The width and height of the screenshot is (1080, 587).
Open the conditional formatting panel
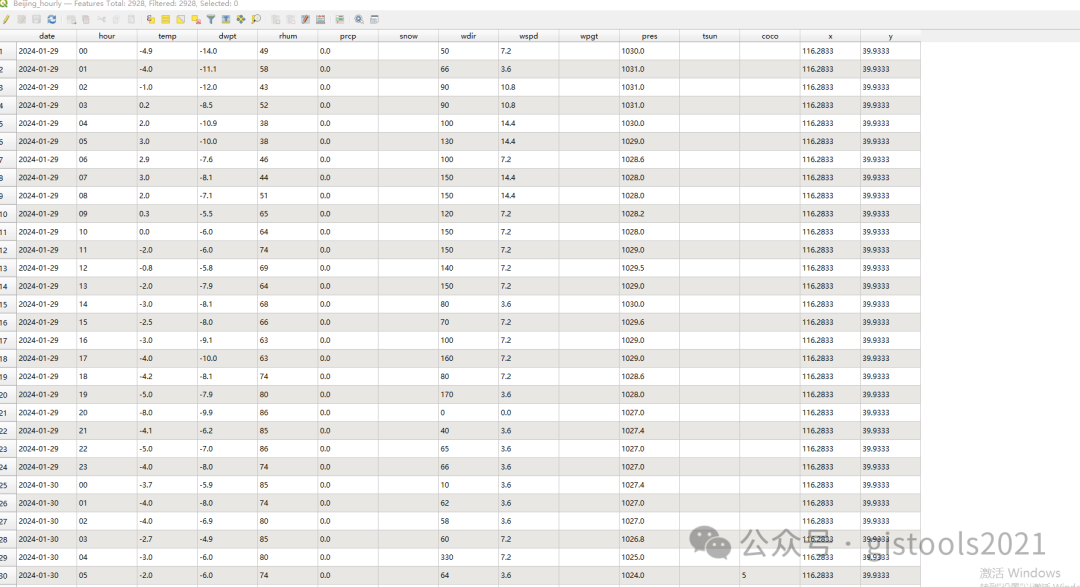[x=340, y=19]
